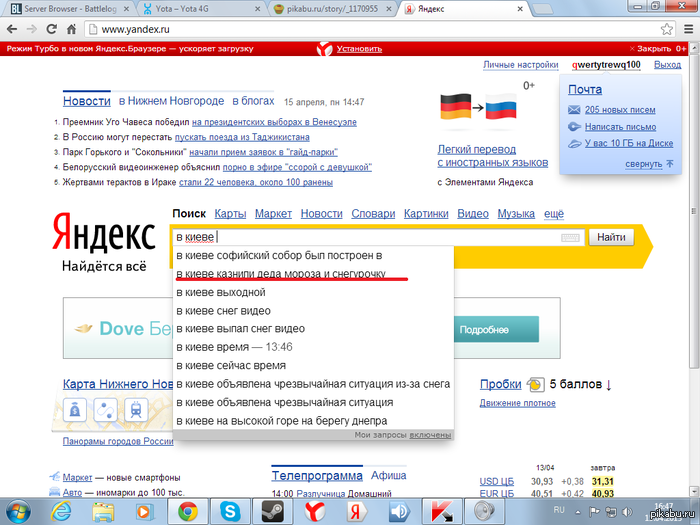Viewport: 700px width, 525px height.
Task: Launch Google Chrome from the taskbar
Action: click(x=187, y=511)
